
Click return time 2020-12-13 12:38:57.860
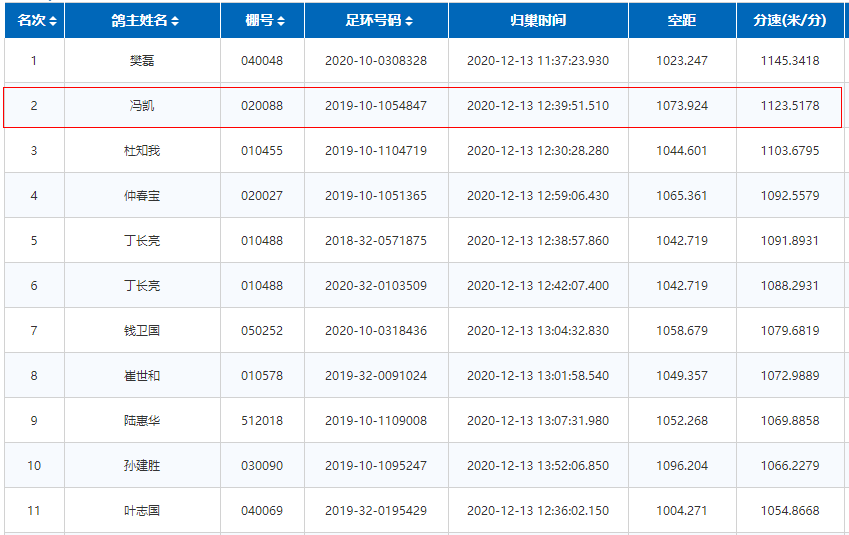tap(538, 240)
